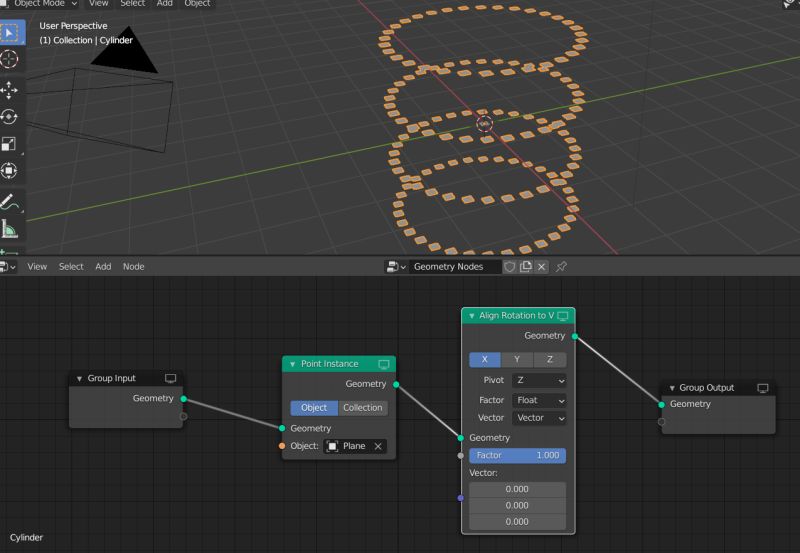Choose the Annotate pencil tool
This screenshot has width=800, height=553.
pos(9,202)
